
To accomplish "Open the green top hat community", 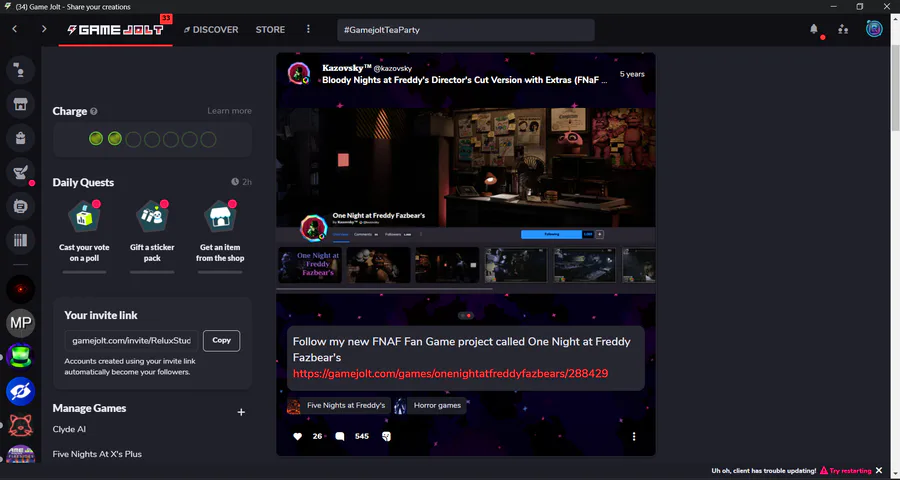I will pos(20,357).
